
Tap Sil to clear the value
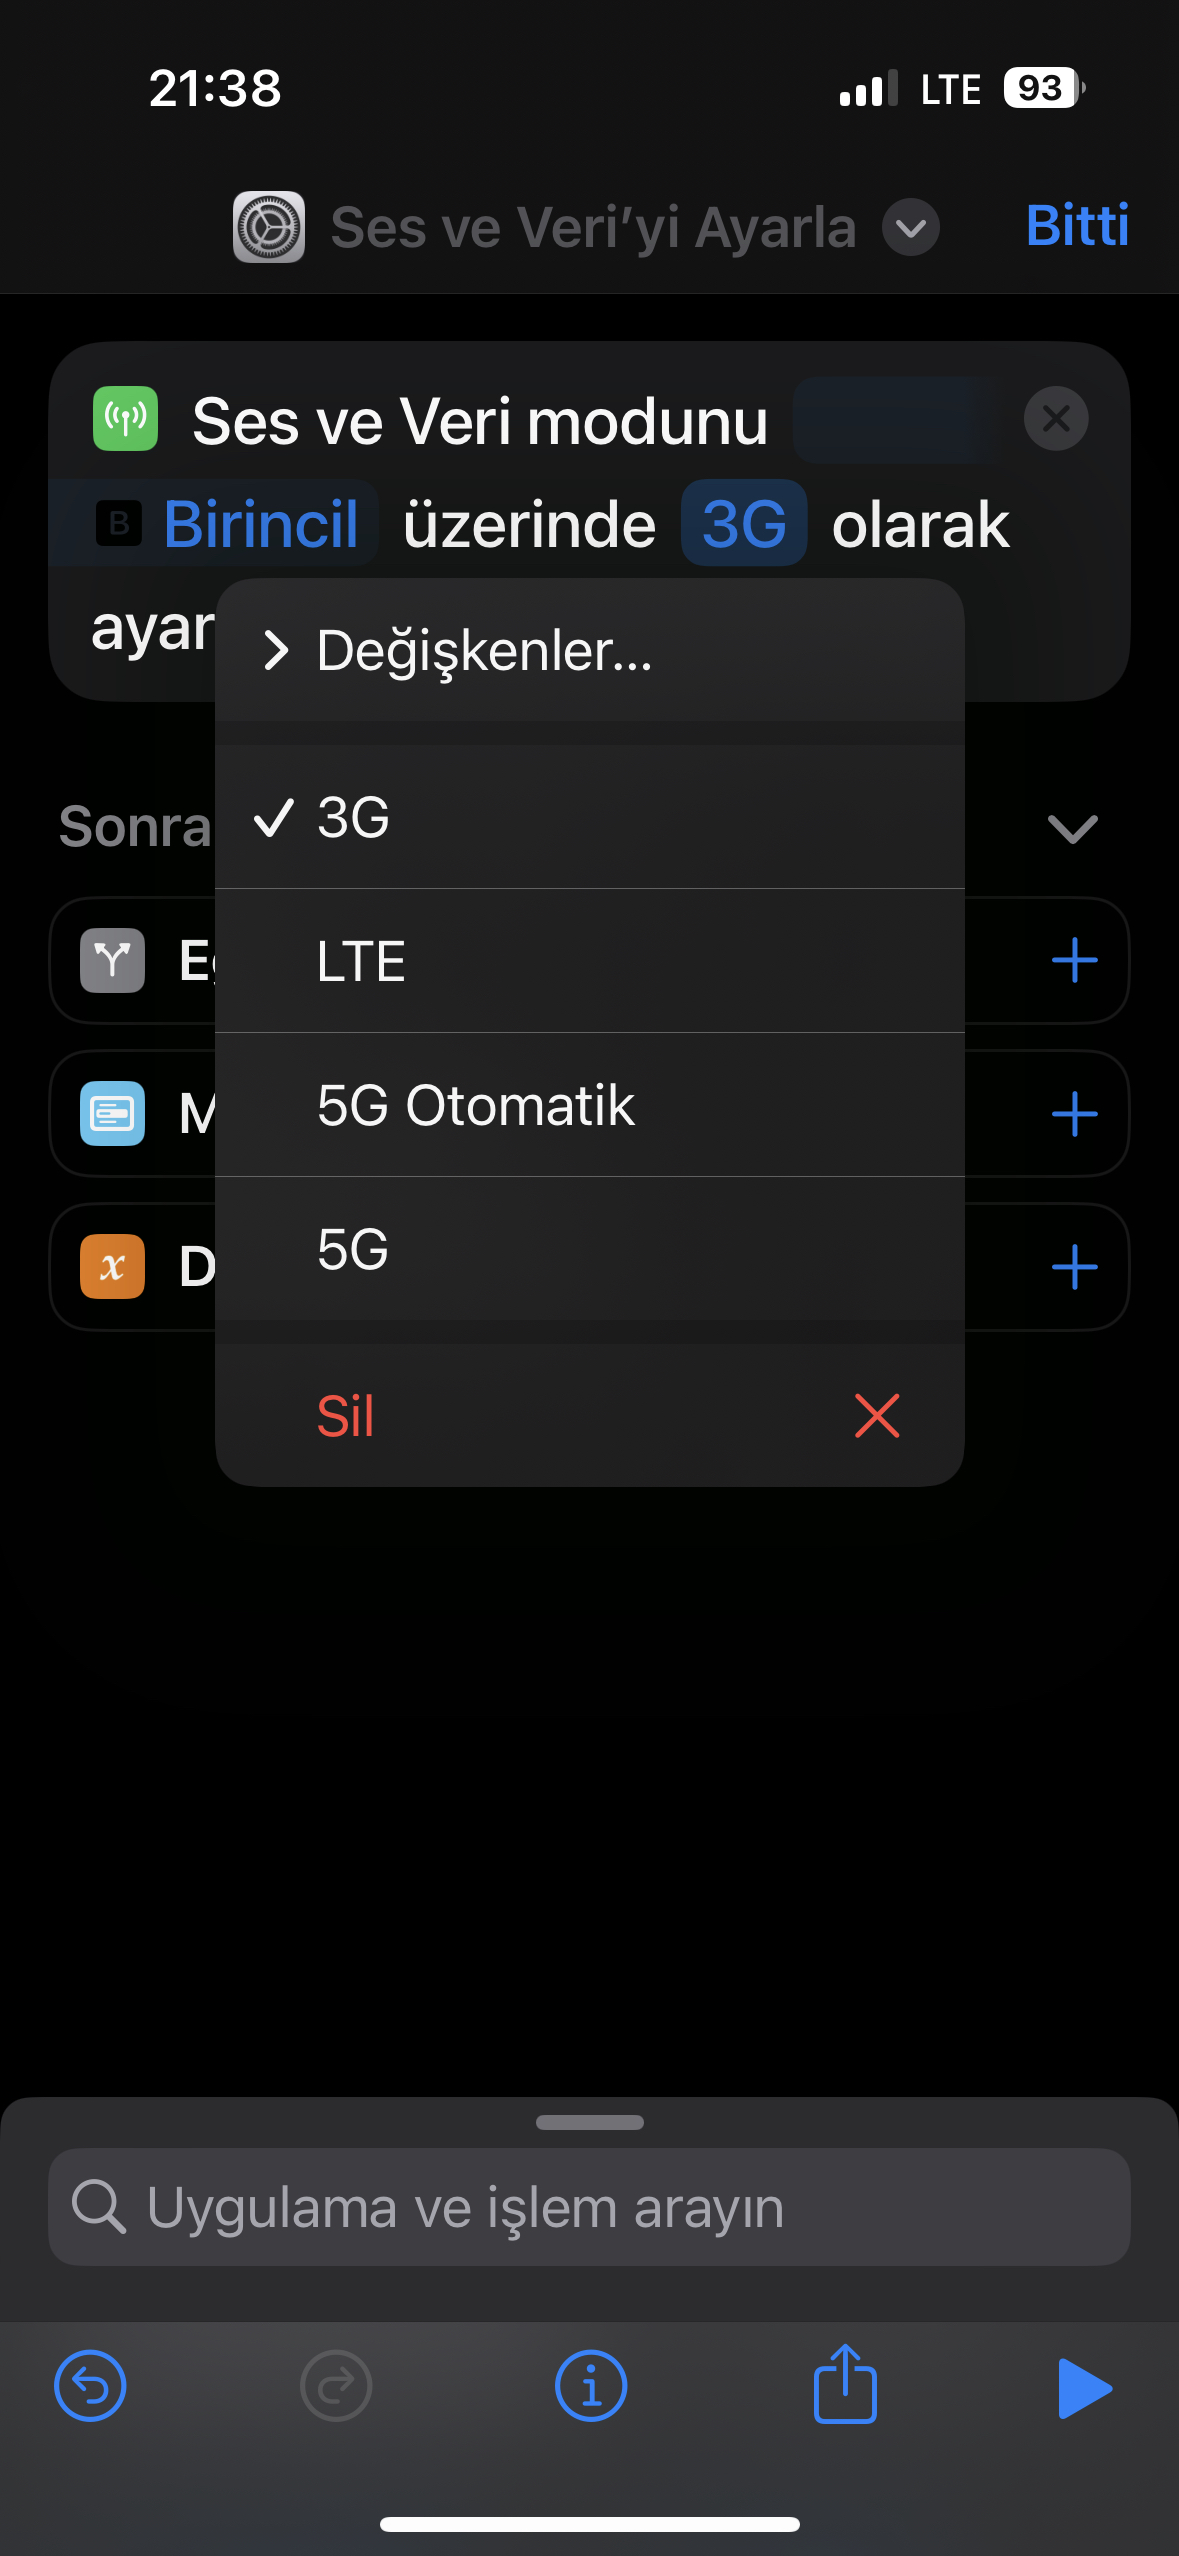pyautogui.click(x=590, y=1415)
